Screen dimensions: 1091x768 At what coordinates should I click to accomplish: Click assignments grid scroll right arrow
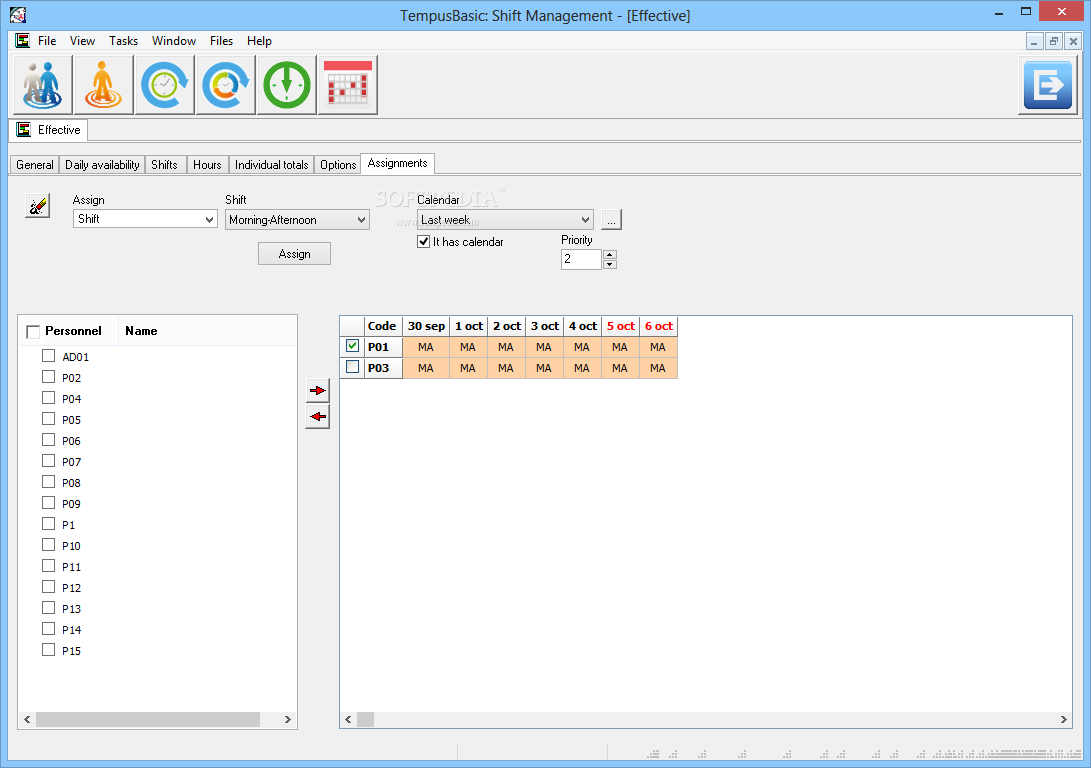pos(1063,719)
